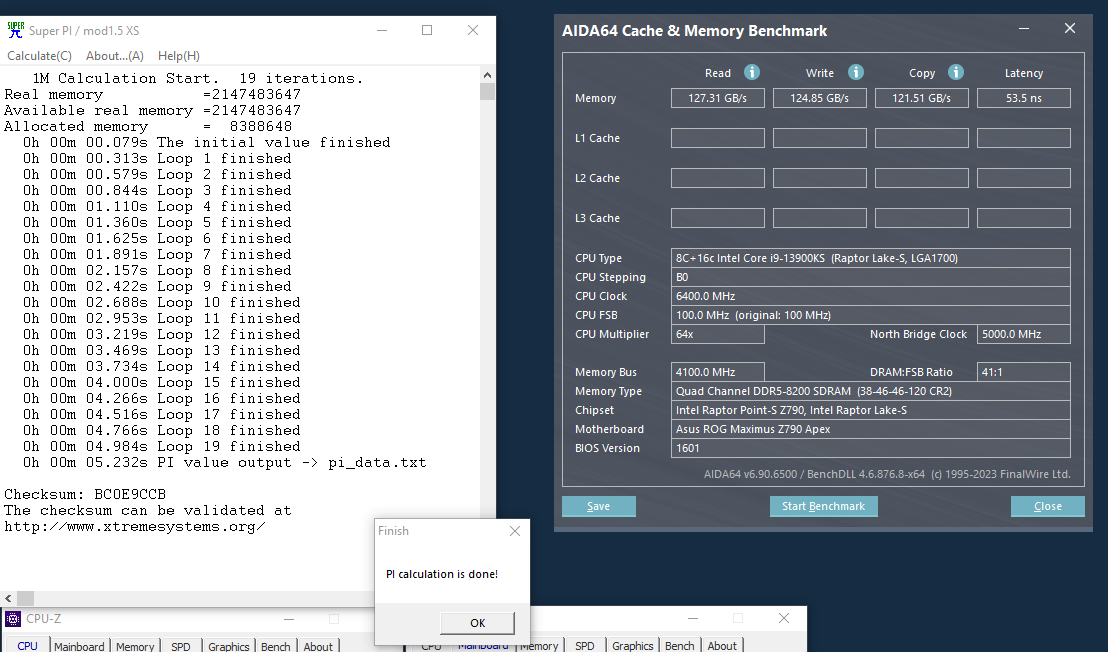Click the http://www.xtremesystems.org/ text in Super PI
1108x652 pixels.
[134, 527]
